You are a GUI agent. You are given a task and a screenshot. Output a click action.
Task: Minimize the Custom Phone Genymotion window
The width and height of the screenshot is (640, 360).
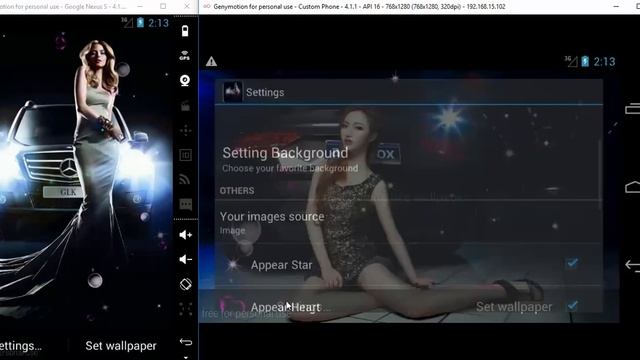pos(616,7)
